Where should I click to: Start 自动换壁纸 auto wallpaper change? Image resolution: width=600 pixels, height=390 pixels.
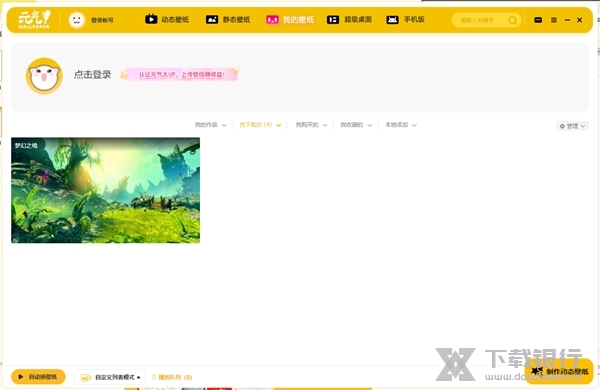coord(38,377)
